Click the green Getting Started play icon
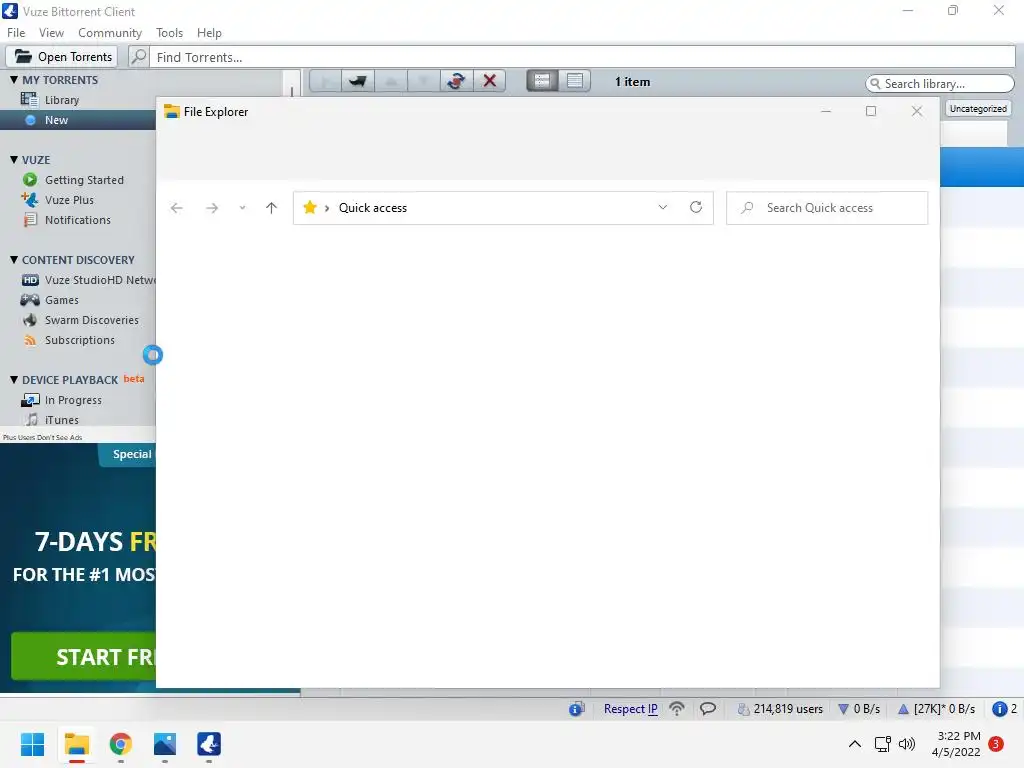Image resolution: width=1024 pixels, height=768 pixels. [x=30, y=180]
